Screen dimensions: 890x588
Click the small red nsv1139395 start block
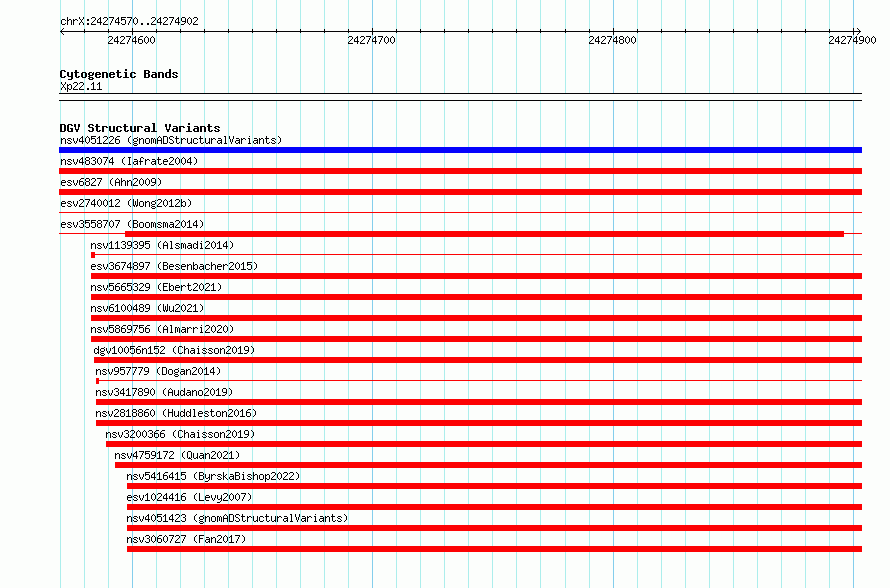93,255
